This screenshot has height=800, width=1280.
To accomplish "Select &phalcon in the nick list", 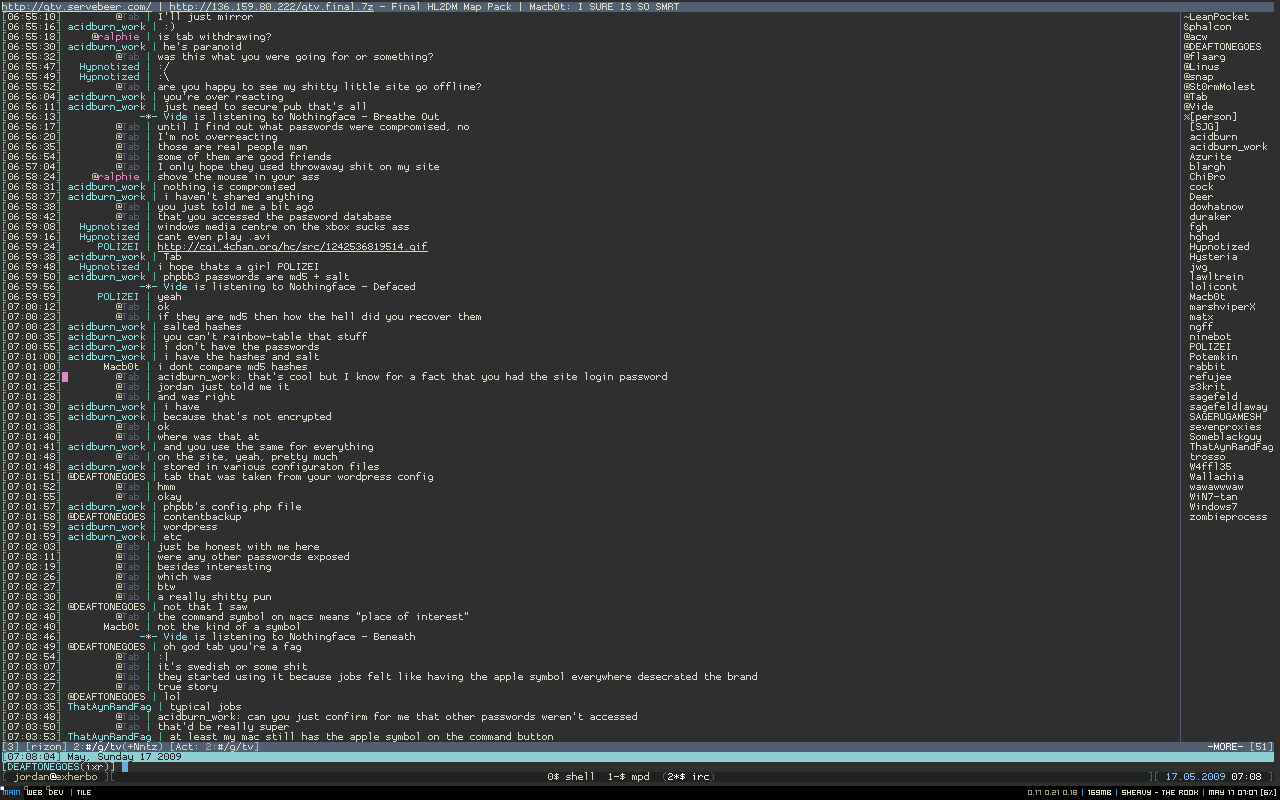I will [x=1207, y=27].
